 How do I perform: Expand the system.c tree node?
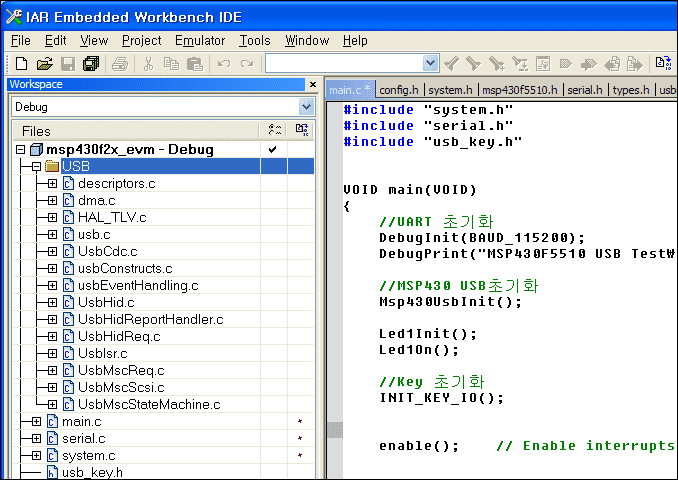pos(36,455)
